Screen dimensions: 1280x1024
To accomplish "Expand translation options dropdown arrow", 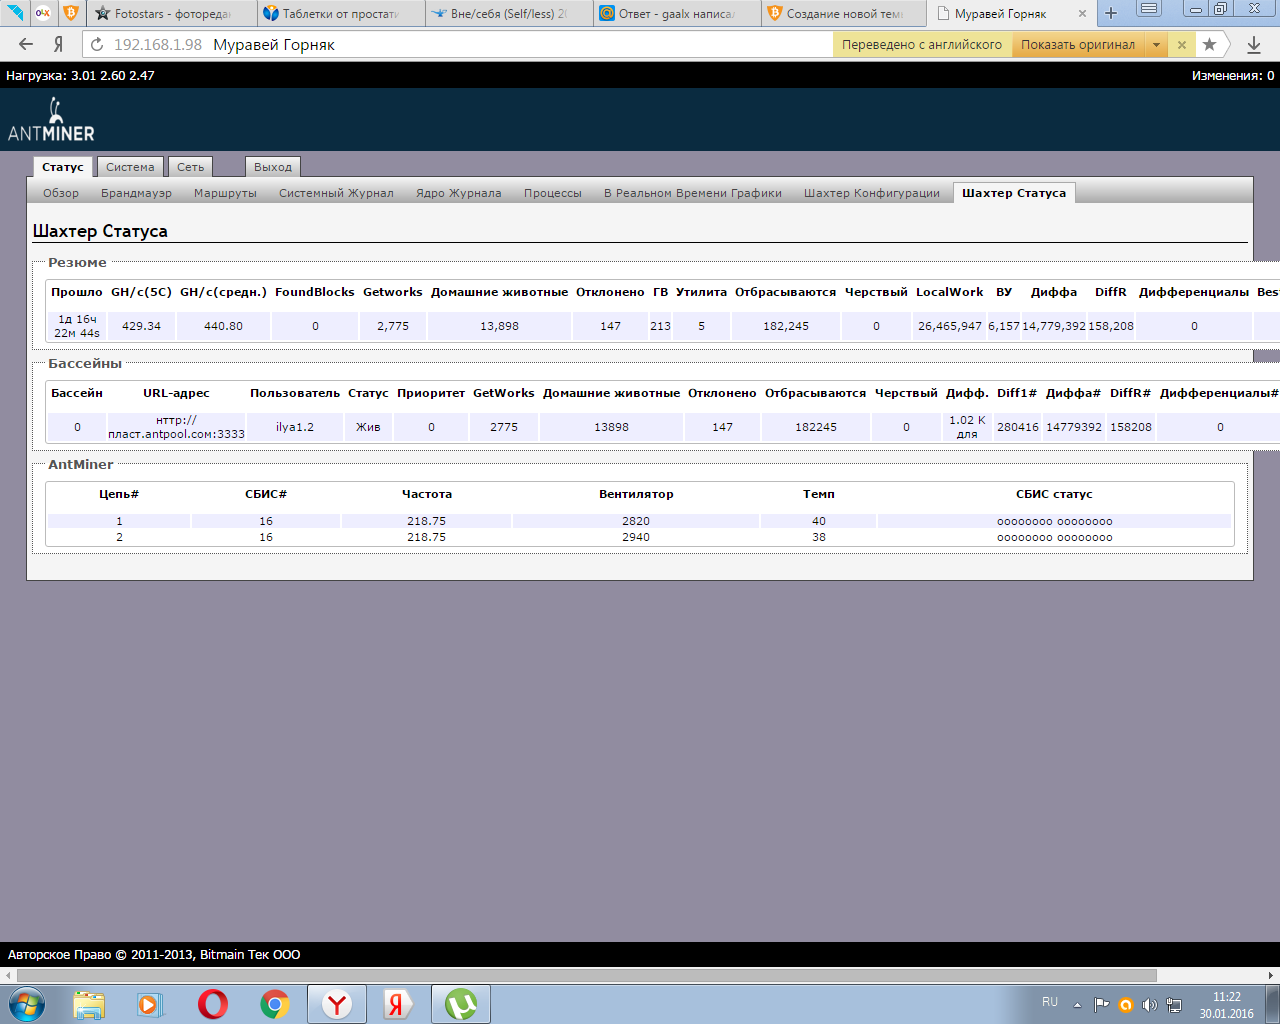I will 1157,44.
